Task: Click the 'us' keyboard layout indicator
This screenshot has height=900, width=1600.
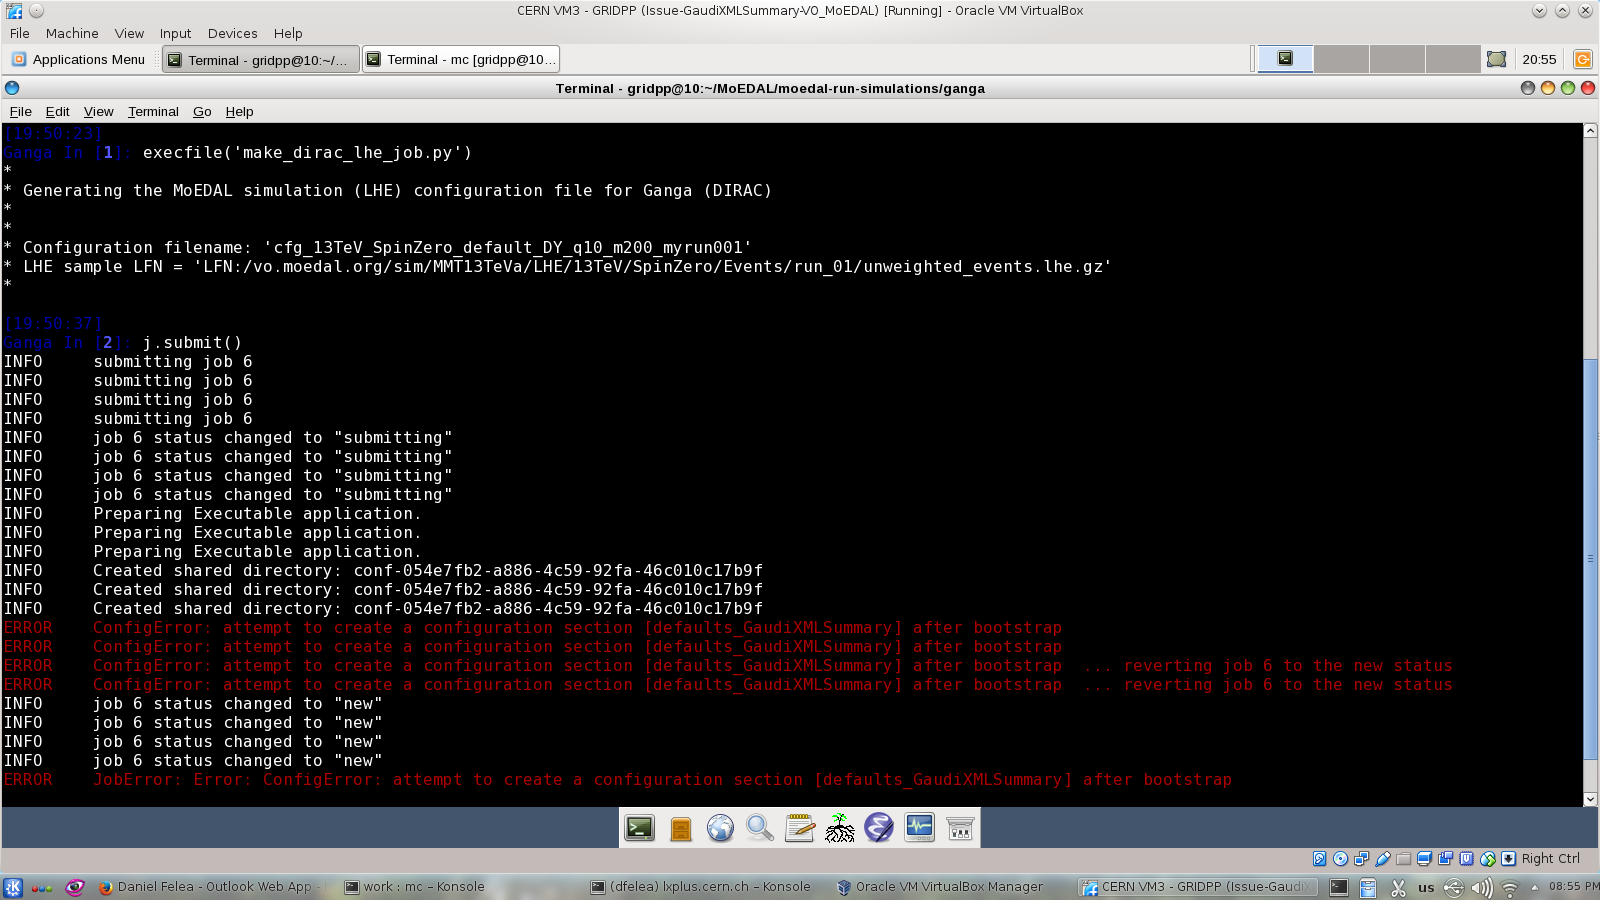Action: pyautogui.click(x=1426, y=887)
